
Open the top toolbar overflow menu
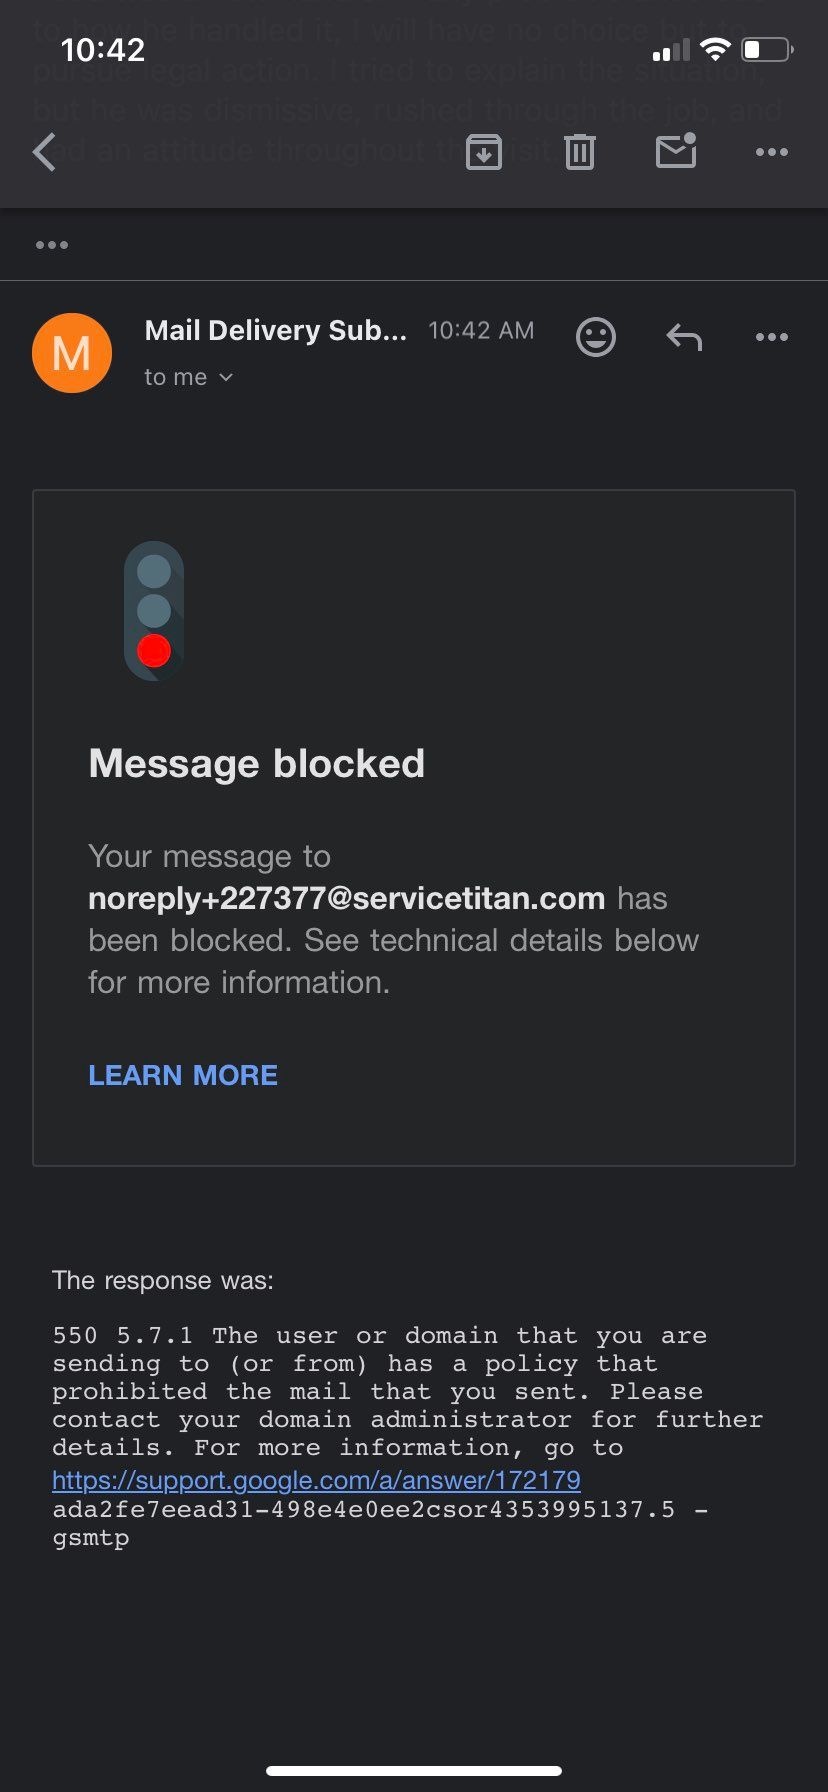(772, 152)
